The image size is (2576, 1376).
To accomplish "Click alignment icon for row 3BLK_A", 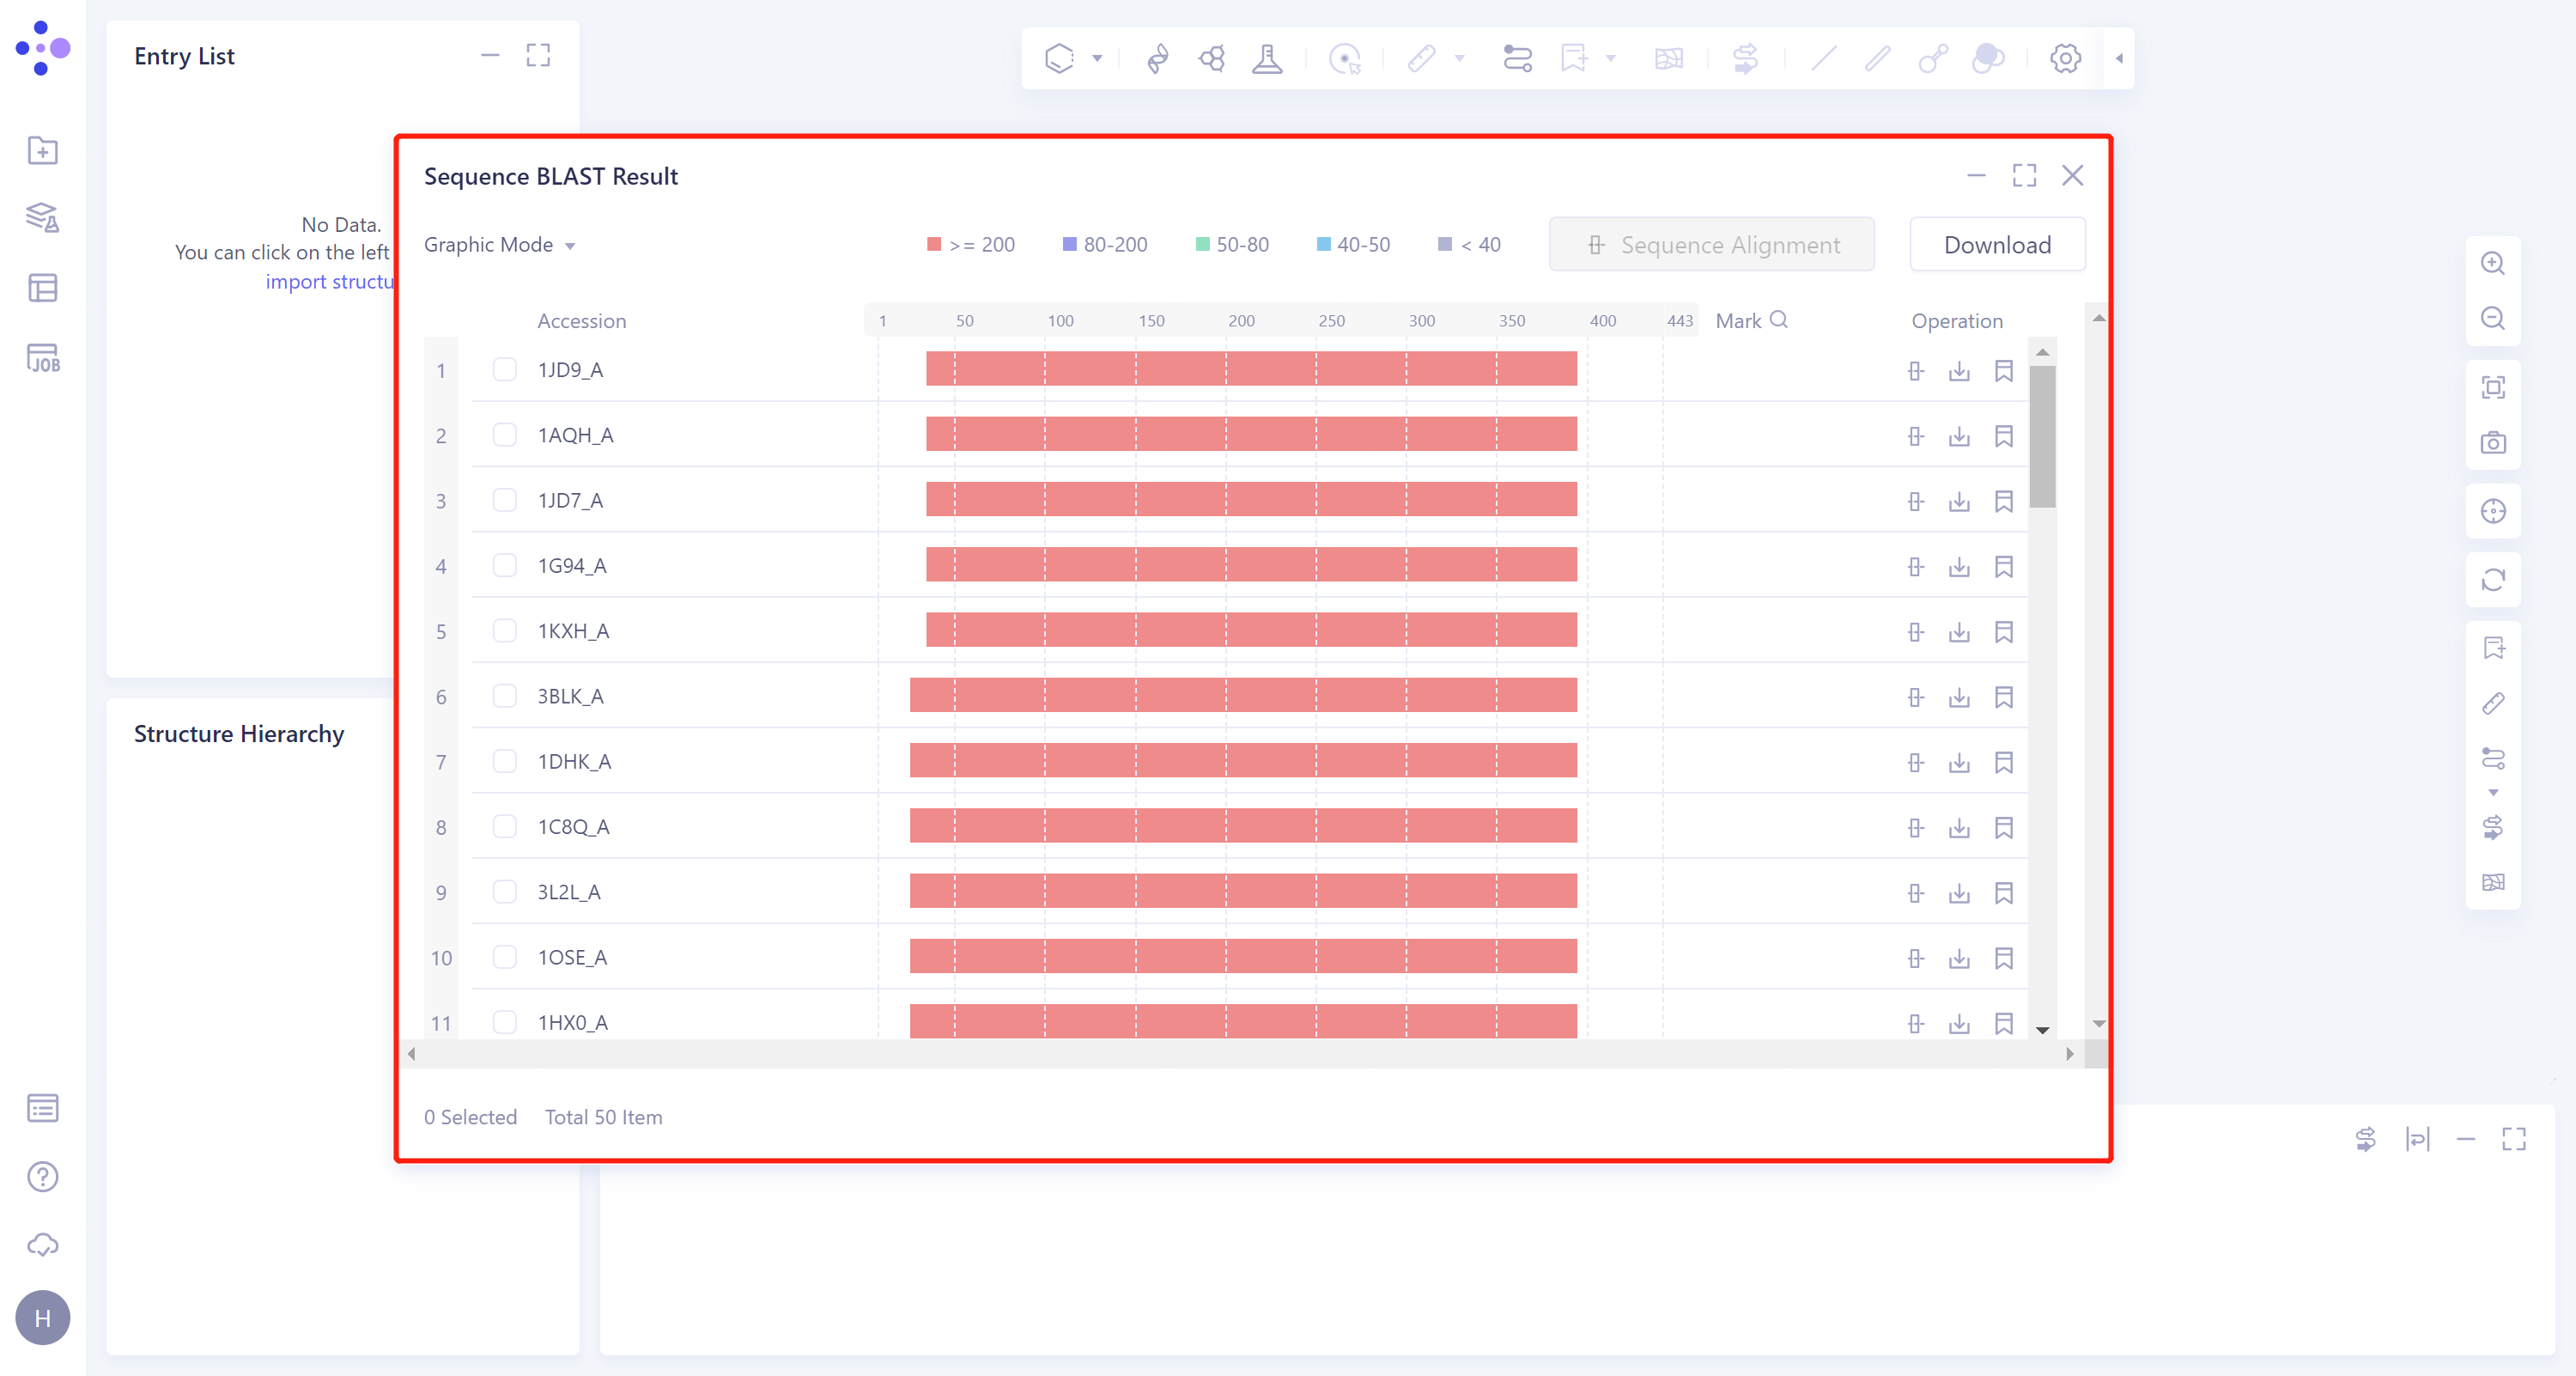I will (1915, 697).
